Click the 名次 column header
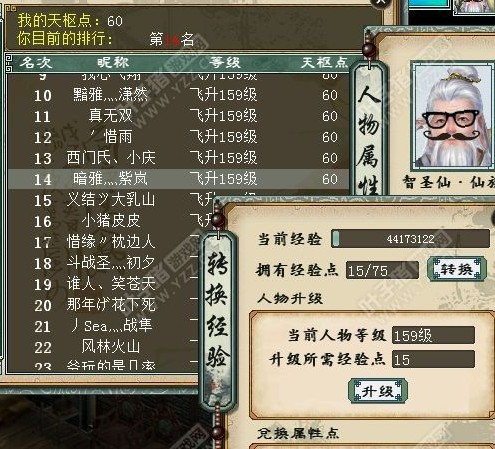This screenshot has width=495, height=449. click(x=36, y=63)
